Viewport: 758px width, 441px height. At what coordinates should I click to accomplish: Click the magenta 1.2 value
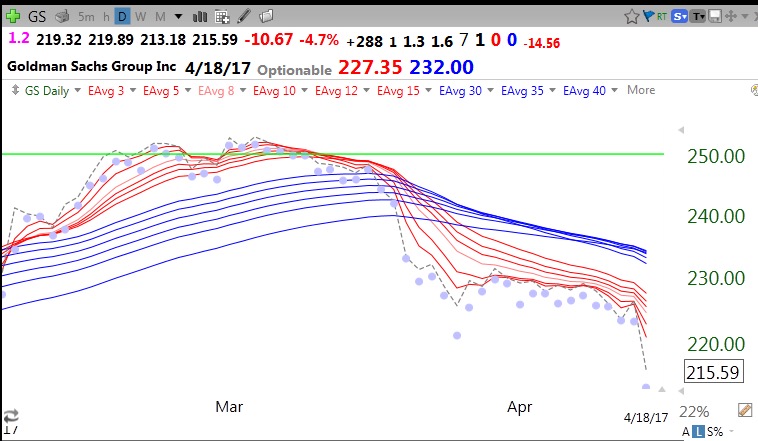pyautogui.click(x=19, y=38)
